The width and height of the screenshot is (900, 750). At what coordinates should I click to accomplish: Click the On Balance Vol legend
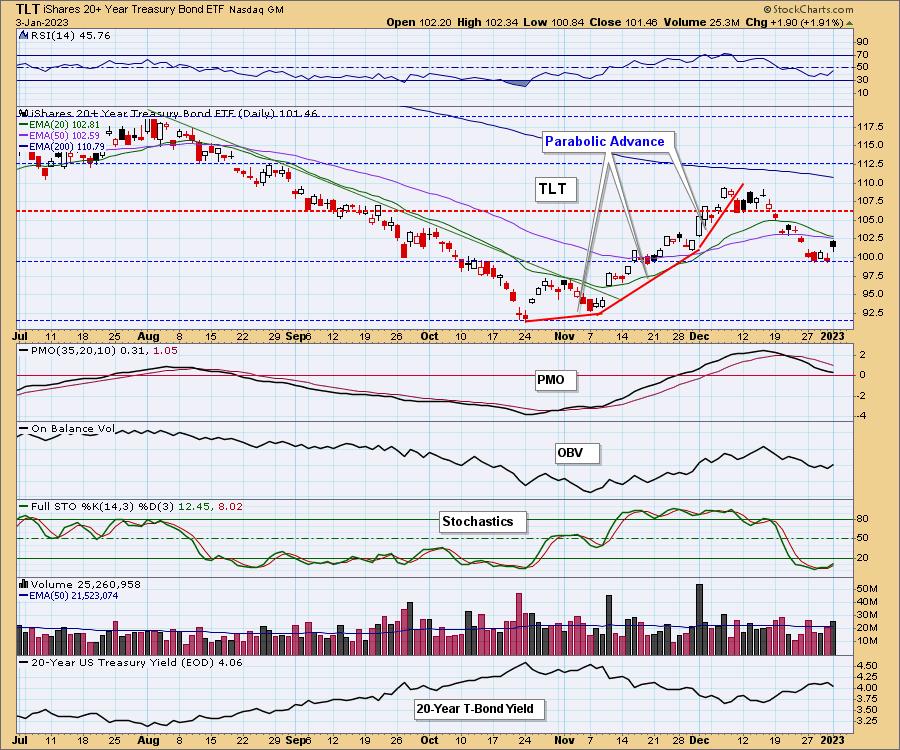point(68,429)
